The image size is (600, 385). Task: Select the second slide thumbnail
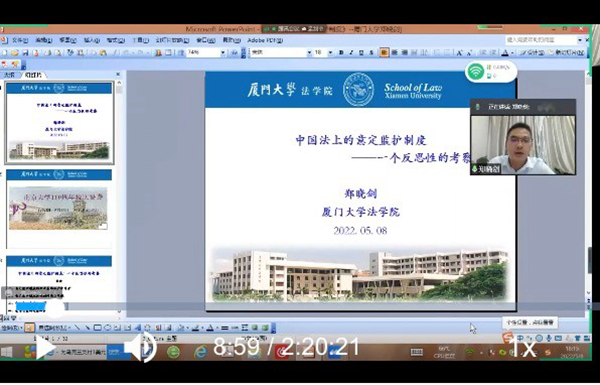[59, 209]
